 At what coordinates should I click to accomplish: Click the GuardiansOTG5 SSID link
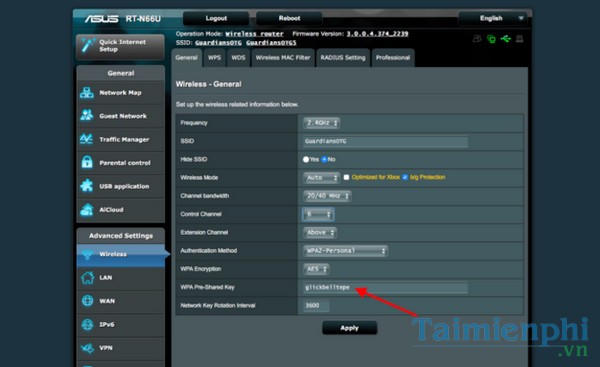(271, 42)
